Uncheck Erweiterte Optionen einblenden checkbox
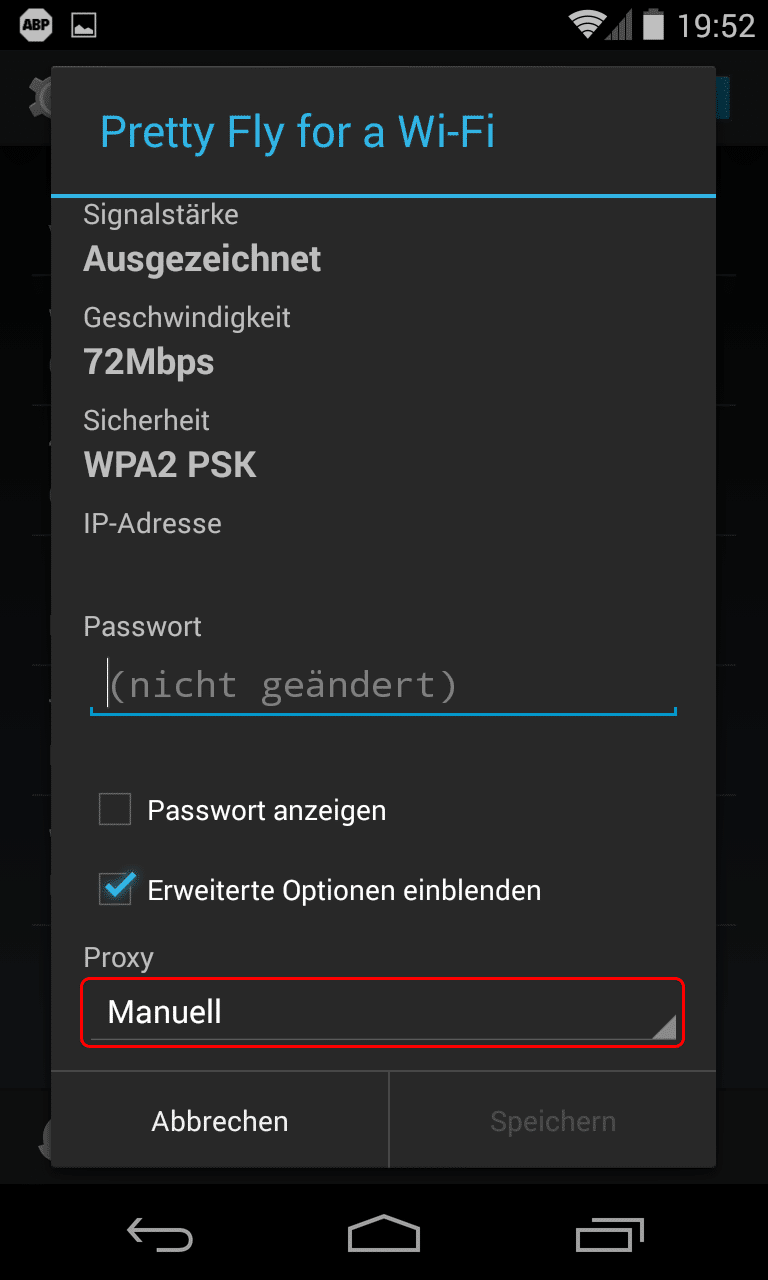 (x=115, y=889)
